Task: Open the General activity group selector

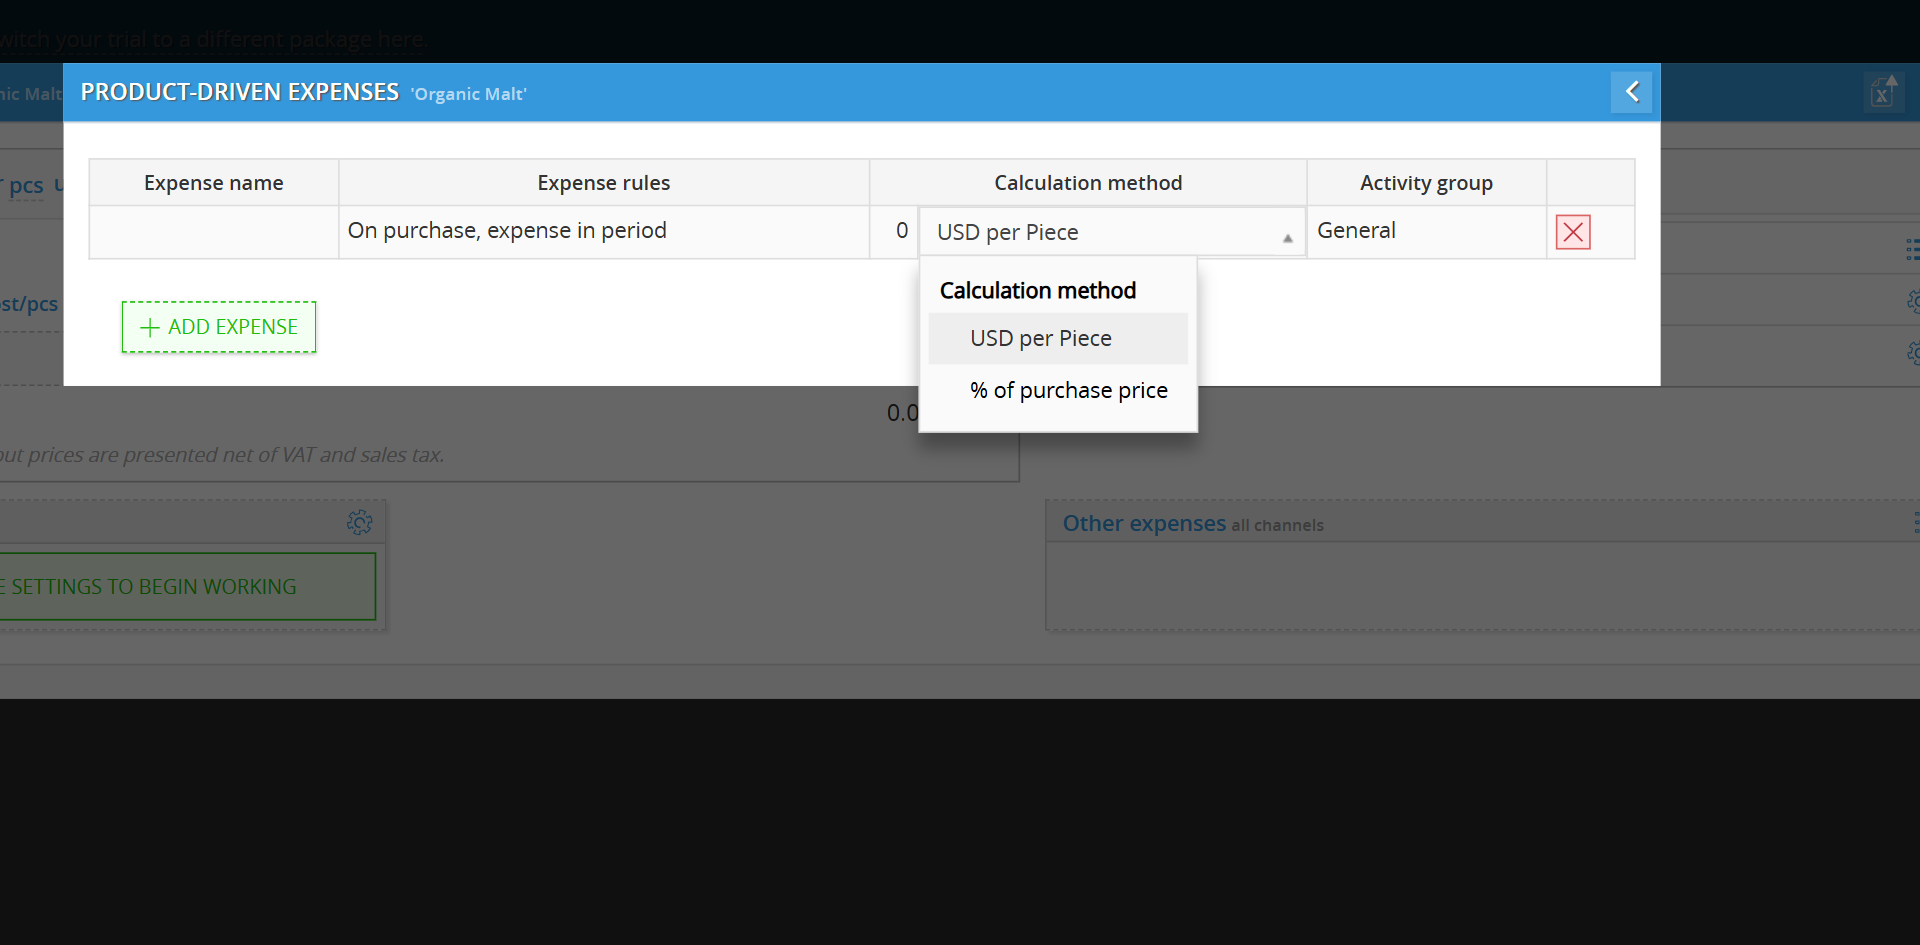Action: tap(1425, 231)
